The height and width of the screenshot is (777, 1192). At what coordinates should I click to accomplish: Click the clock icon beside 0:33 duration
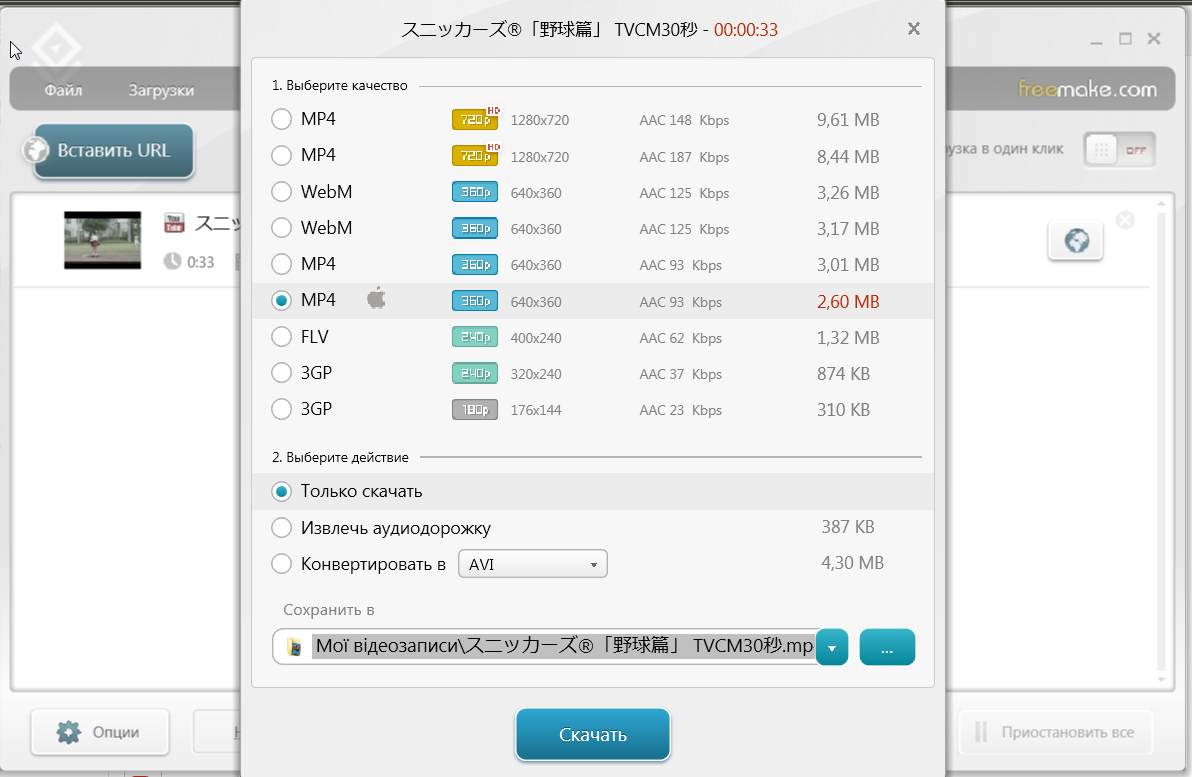tap(173, 262)
